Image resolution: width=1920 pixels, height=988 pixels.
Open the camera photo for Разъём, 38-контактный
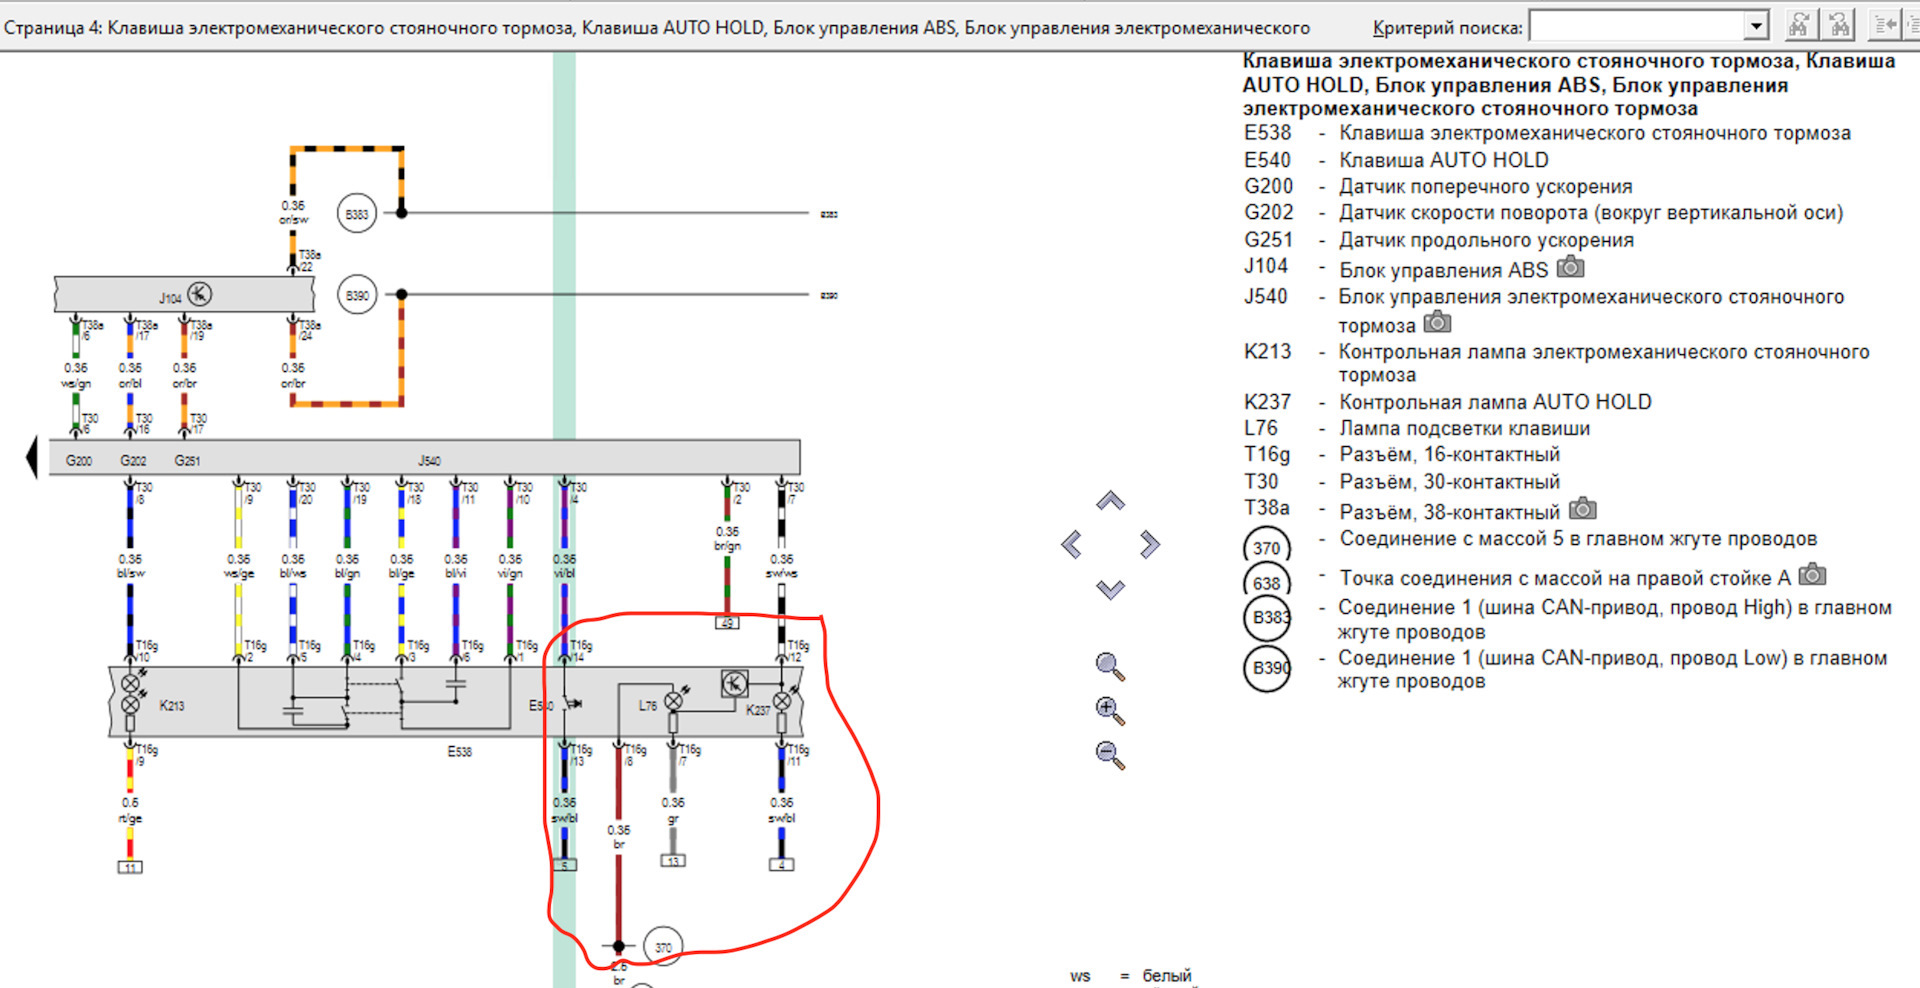tap(1582, 509)
